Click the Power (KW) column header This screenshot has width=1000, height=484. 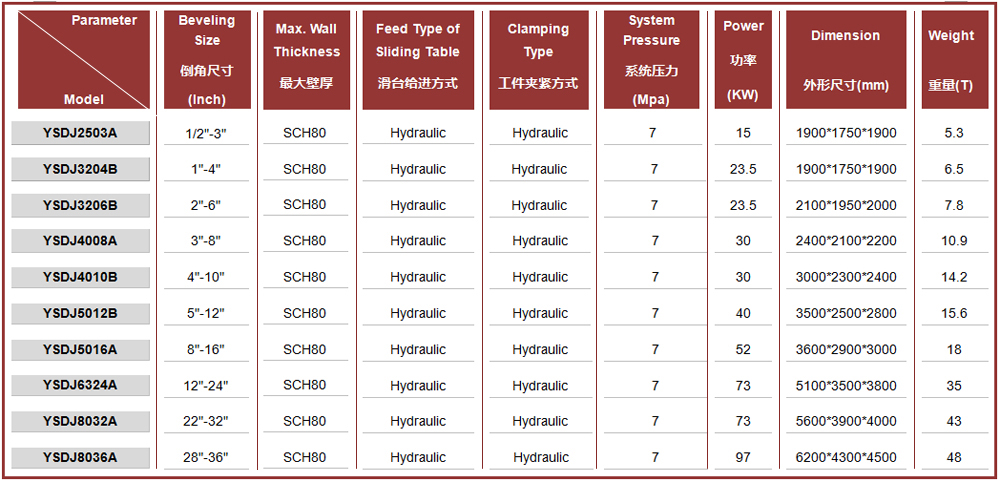[743, 59]
